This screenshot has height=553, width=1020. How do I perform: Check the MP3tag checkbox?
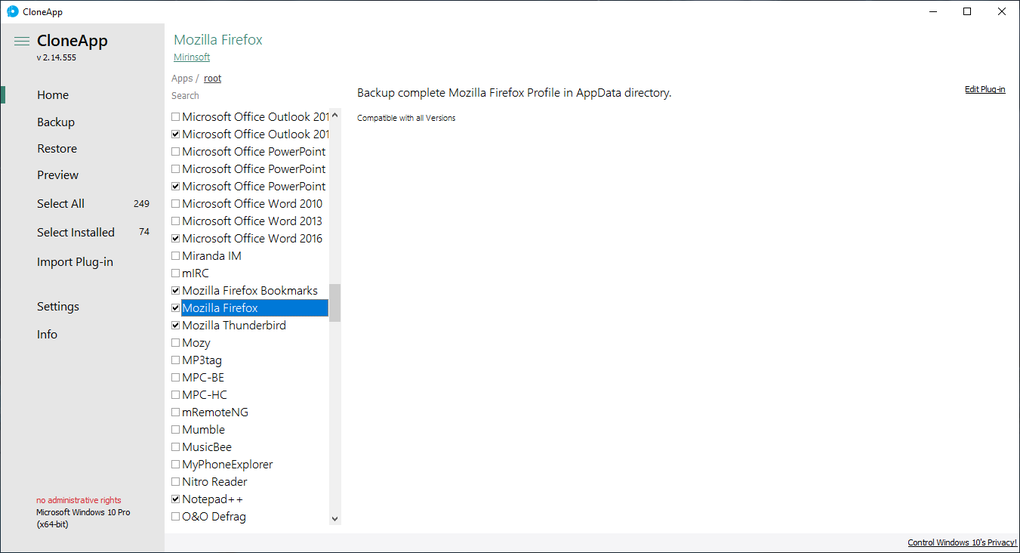(176, 360)
